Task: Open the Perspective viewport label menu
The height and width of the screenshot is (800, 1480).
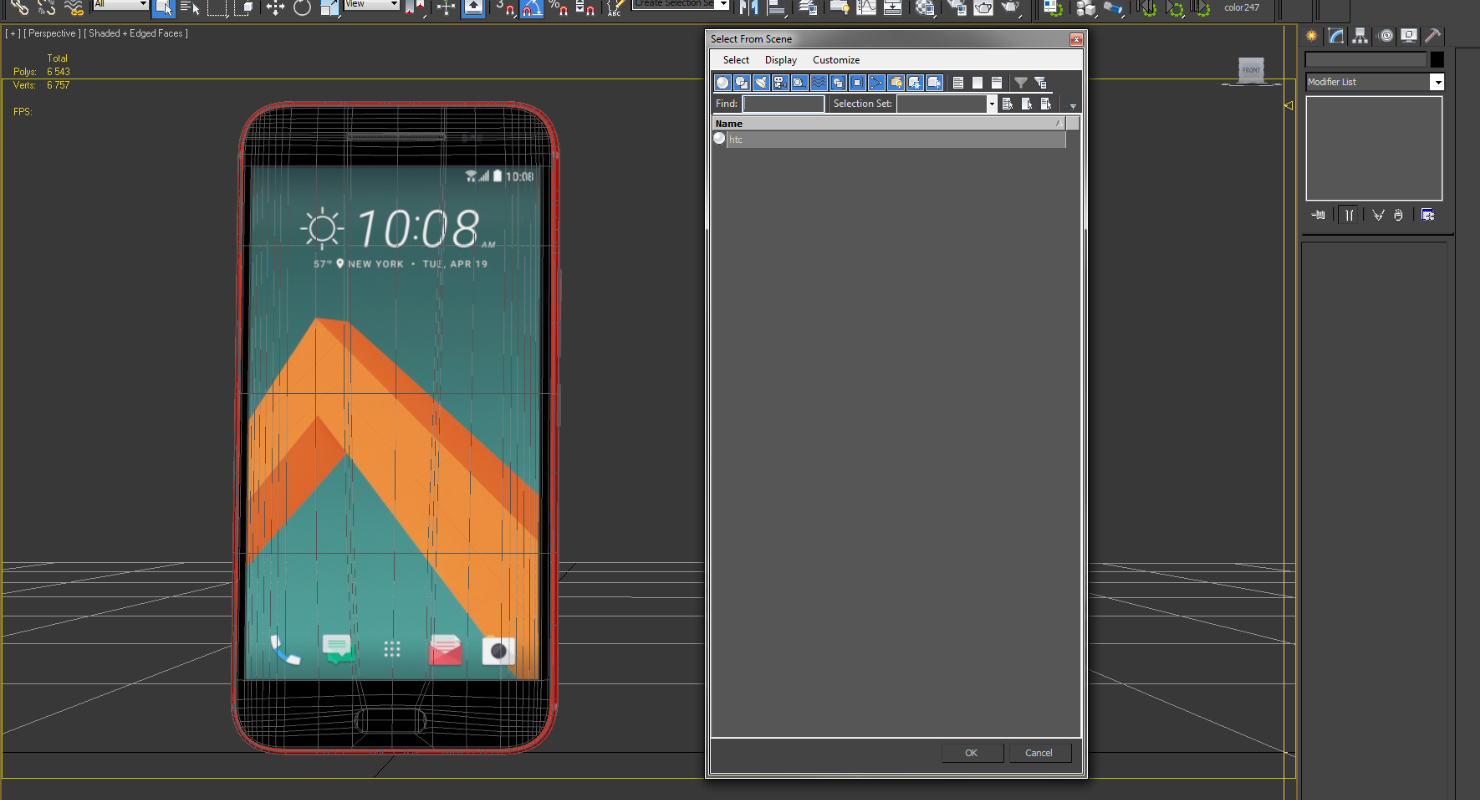Action: [x=51, y=33]
